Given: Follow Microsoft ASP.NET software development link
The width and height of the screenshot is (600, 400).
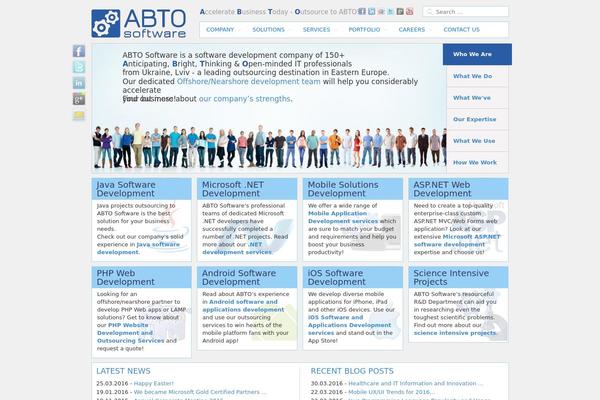Looking at the screenshot, I should (x=457, y=240).
